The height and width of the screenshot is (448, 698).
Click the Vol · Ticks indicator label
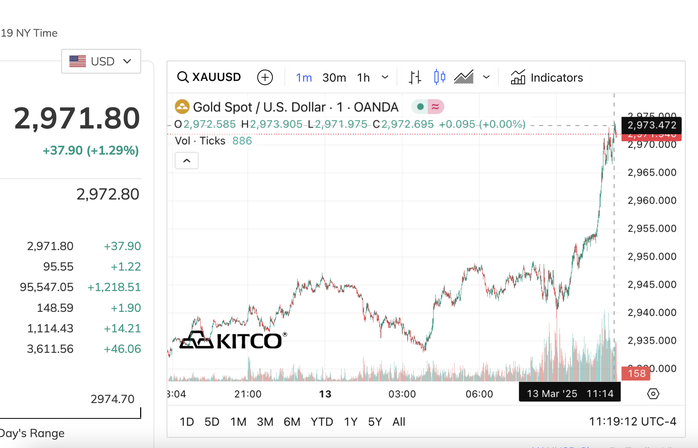[x=200, y=141]
